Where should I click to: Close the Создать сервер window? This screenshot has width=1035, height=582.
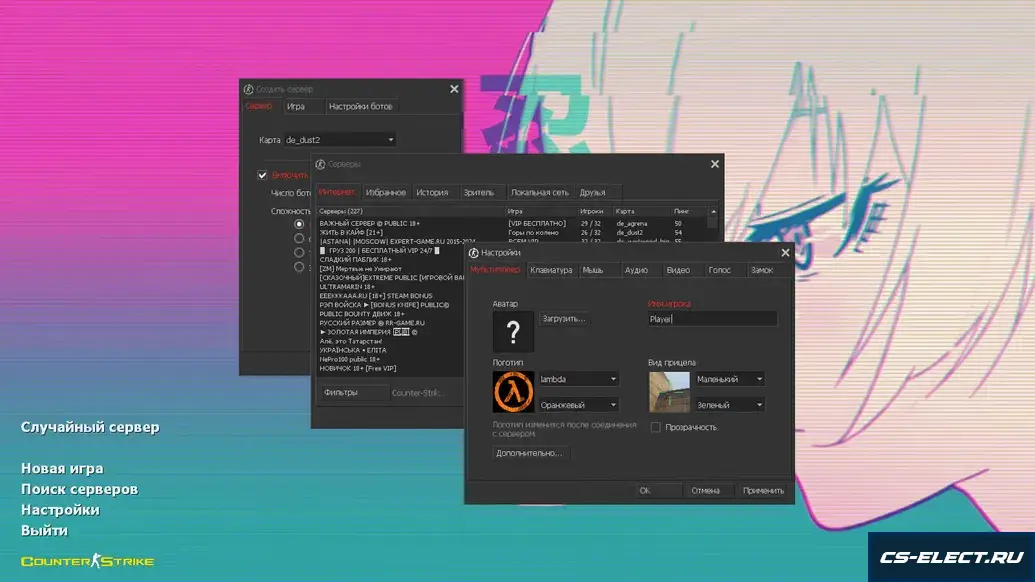pyautogui.click(x=454, y=89)
